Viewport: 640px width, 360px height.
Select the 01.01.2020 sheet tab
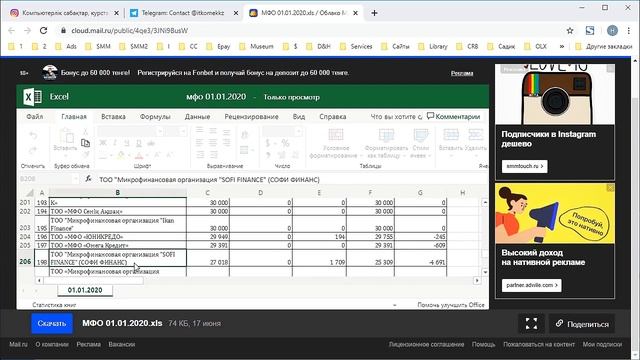point(85,290)
